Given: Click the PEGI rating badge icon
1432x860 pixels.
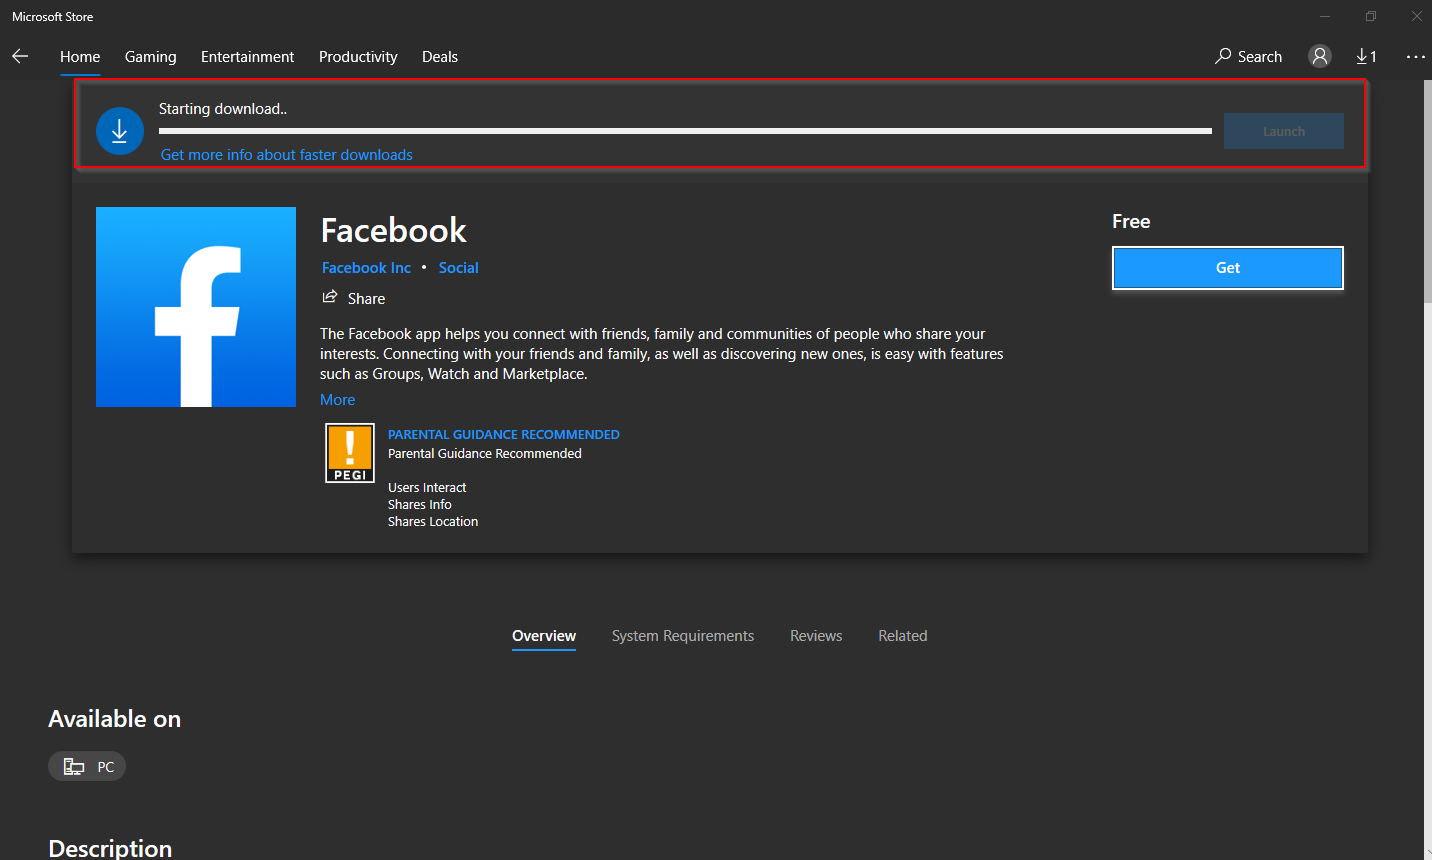Looking at the screenshot, I should click(x=350, y=453).
